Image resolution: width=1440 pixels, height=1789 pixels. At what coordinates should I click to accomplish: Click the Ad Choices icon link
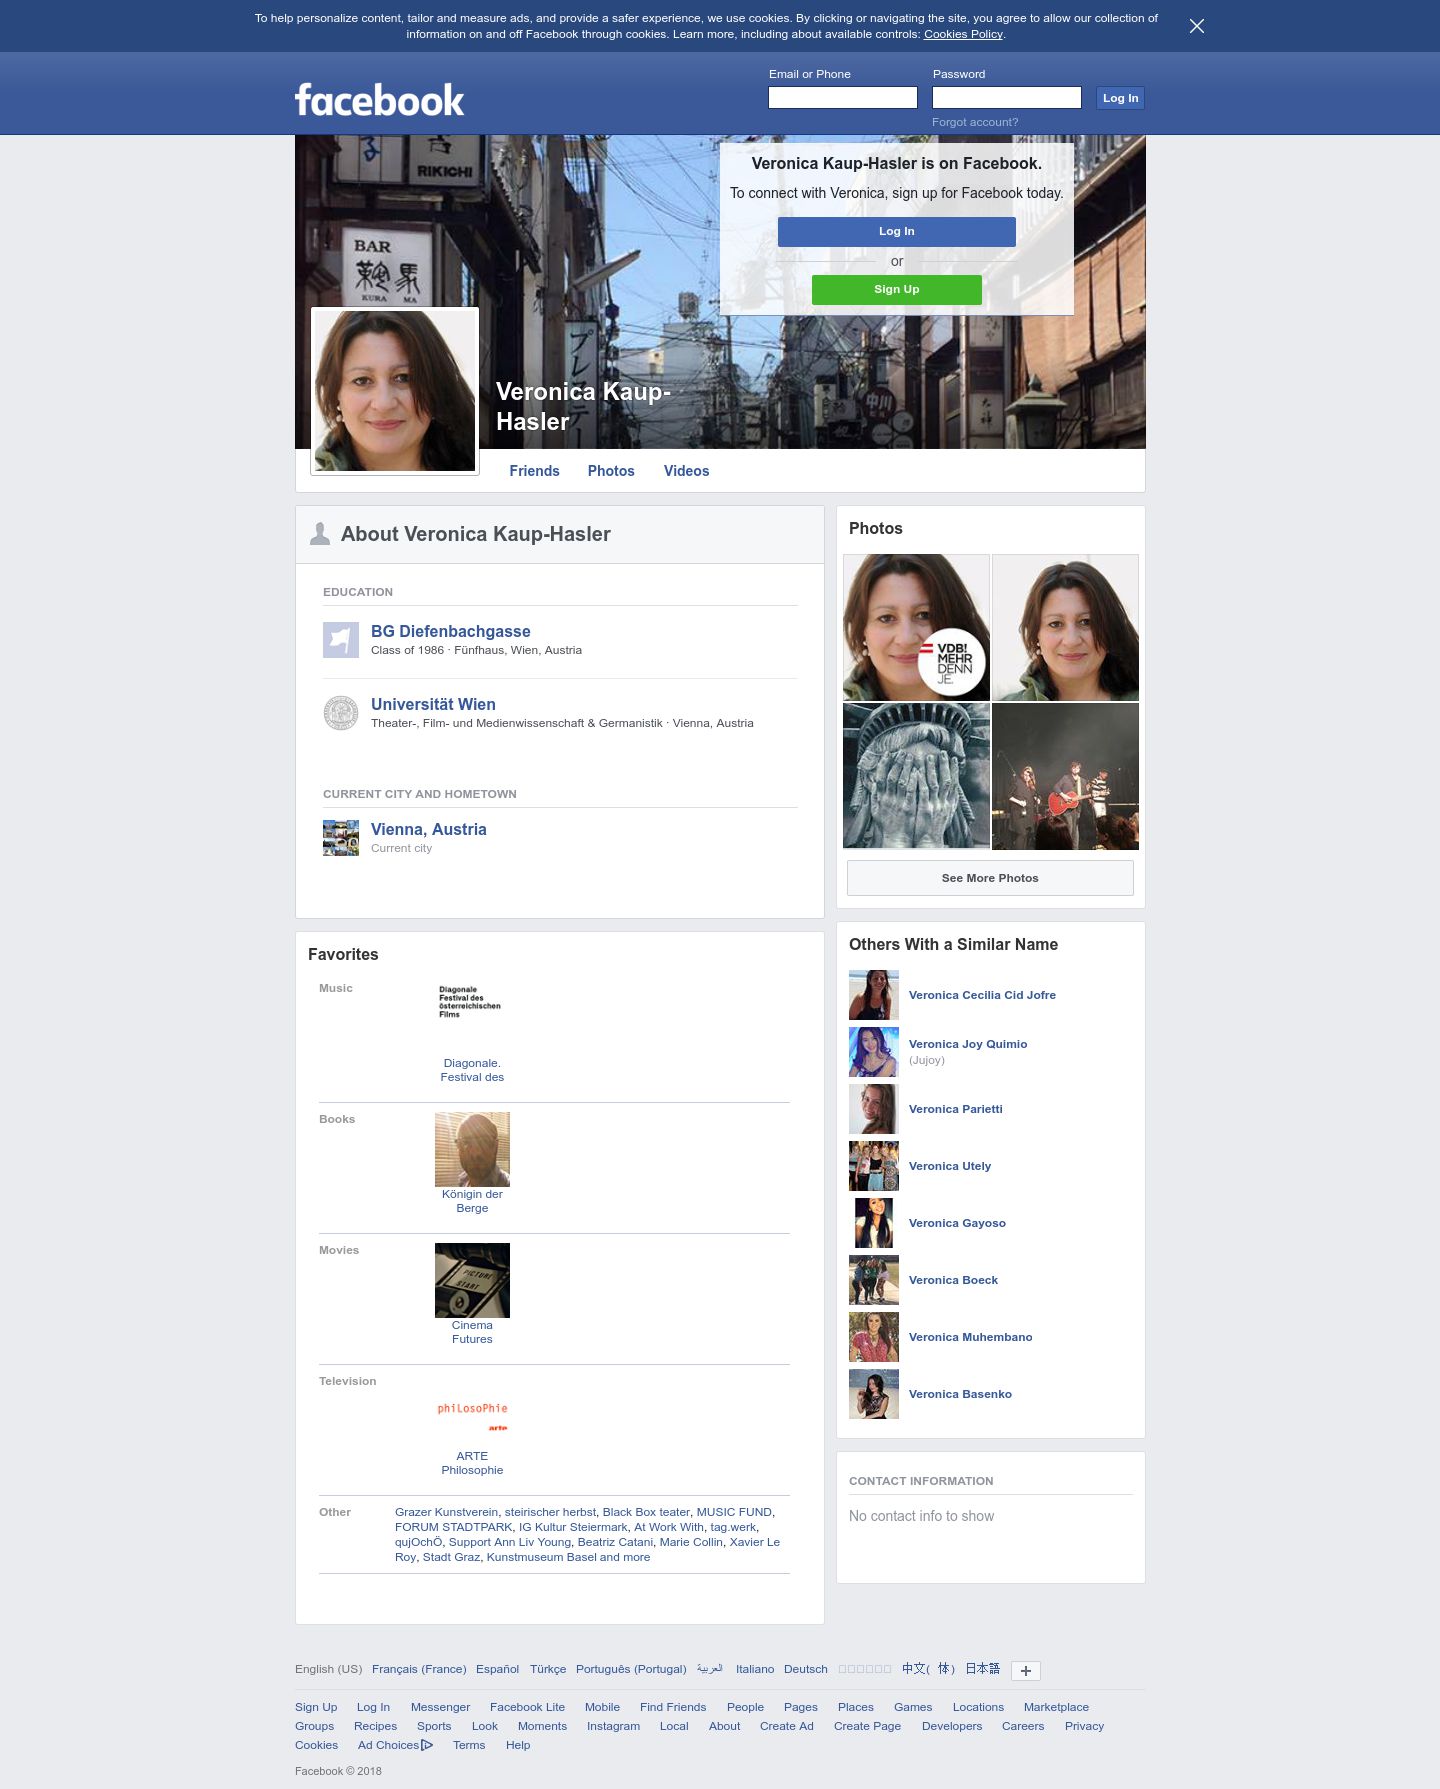pos(395,1745)
